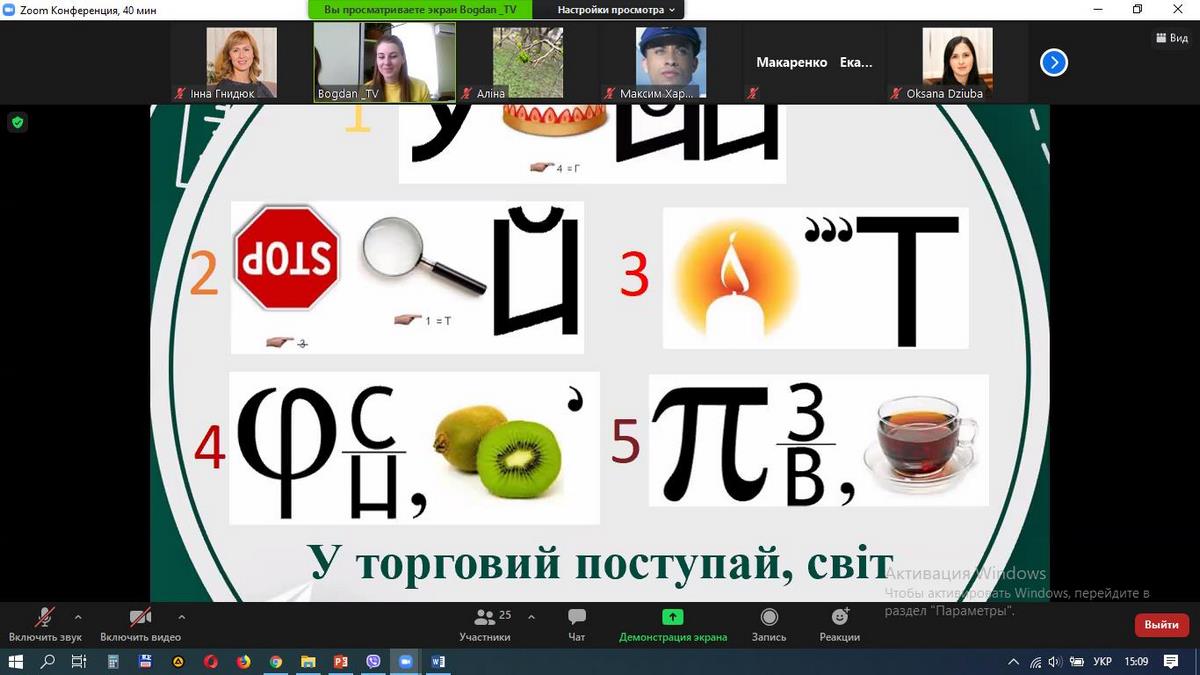Unmute microphone with Включить звук
This screenshot has height=675, width=1200.
[44, 623]
